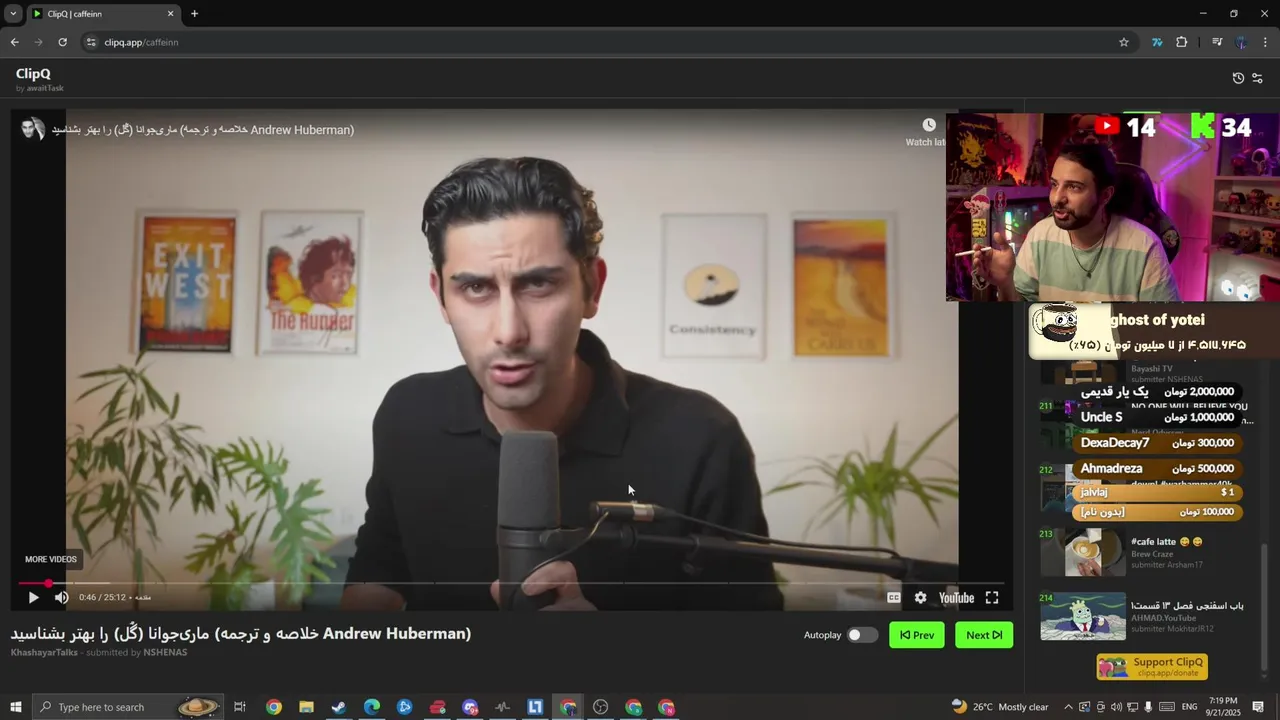View site information icon in the address bar
Image resolution: width=1280 pixels, height=720 pixels.
tap(91, 42)
